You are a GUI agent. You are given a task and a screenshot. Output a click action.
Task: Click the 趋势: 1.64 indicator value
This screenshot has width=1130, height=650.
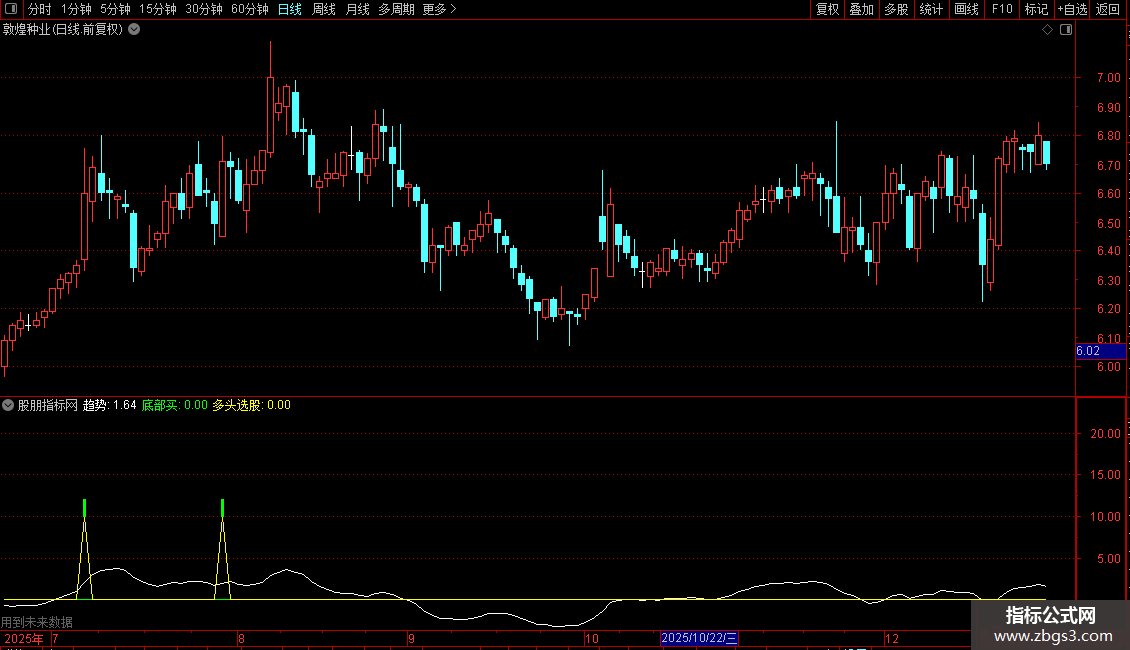tap(110, 405)
